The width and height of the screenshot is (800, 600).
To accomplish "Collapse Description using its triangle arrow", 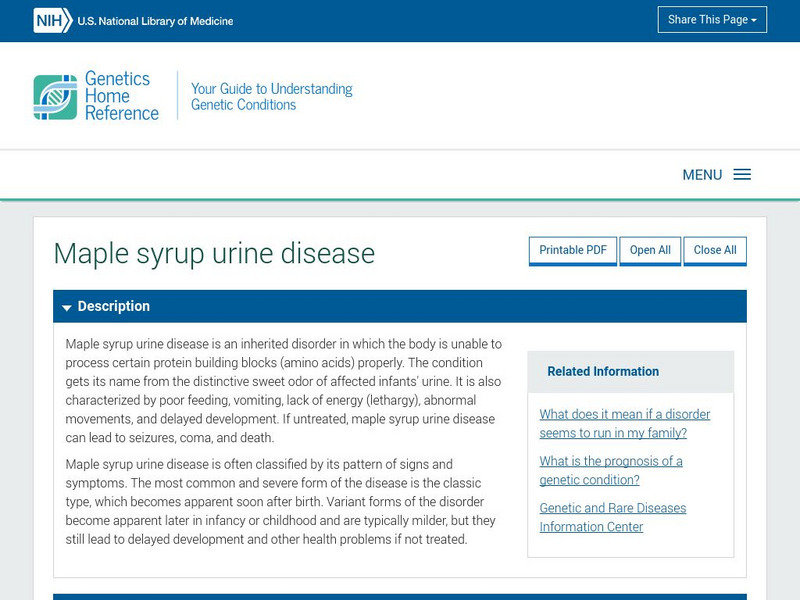I will [x=66, y=307].
